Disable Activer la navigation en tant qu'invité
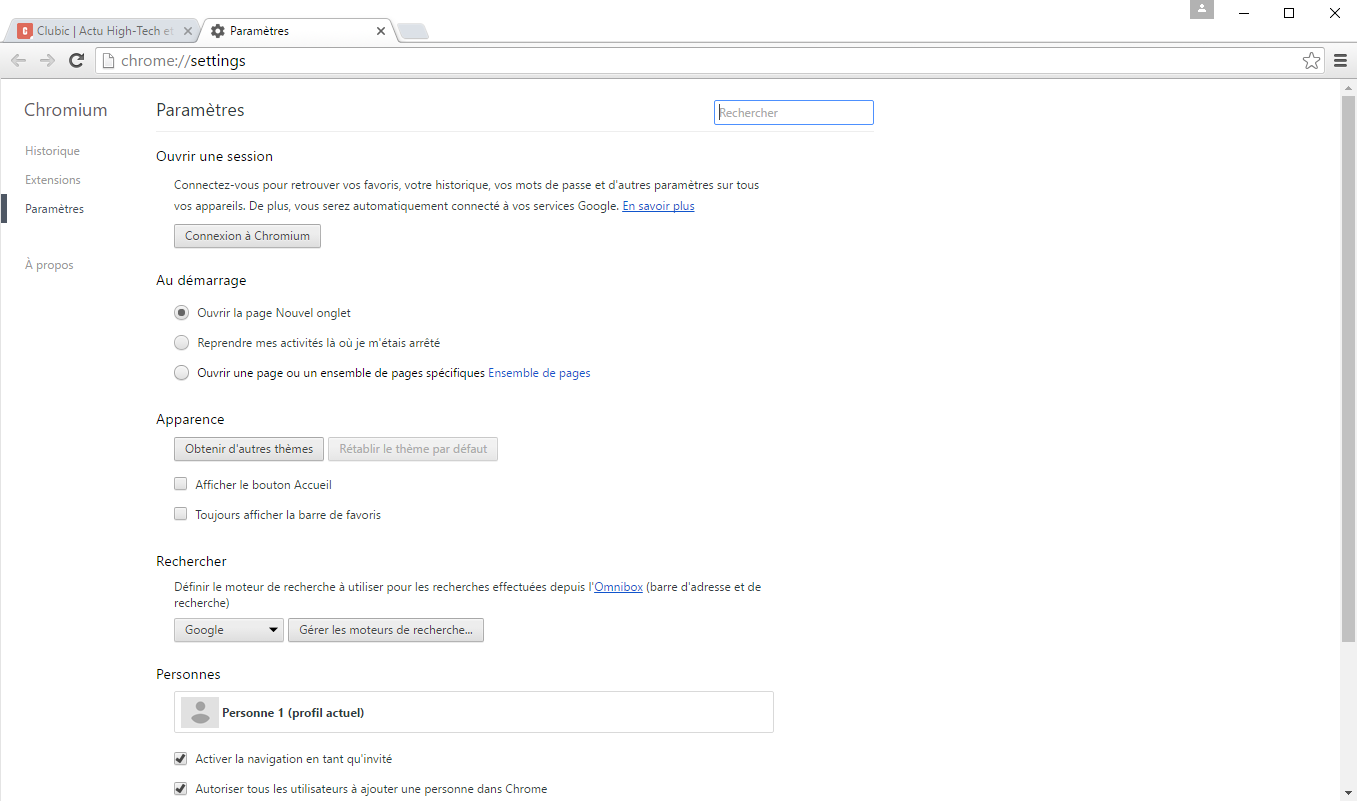The height and width of the screenshot is (801, 1357). tap(180, 758)
